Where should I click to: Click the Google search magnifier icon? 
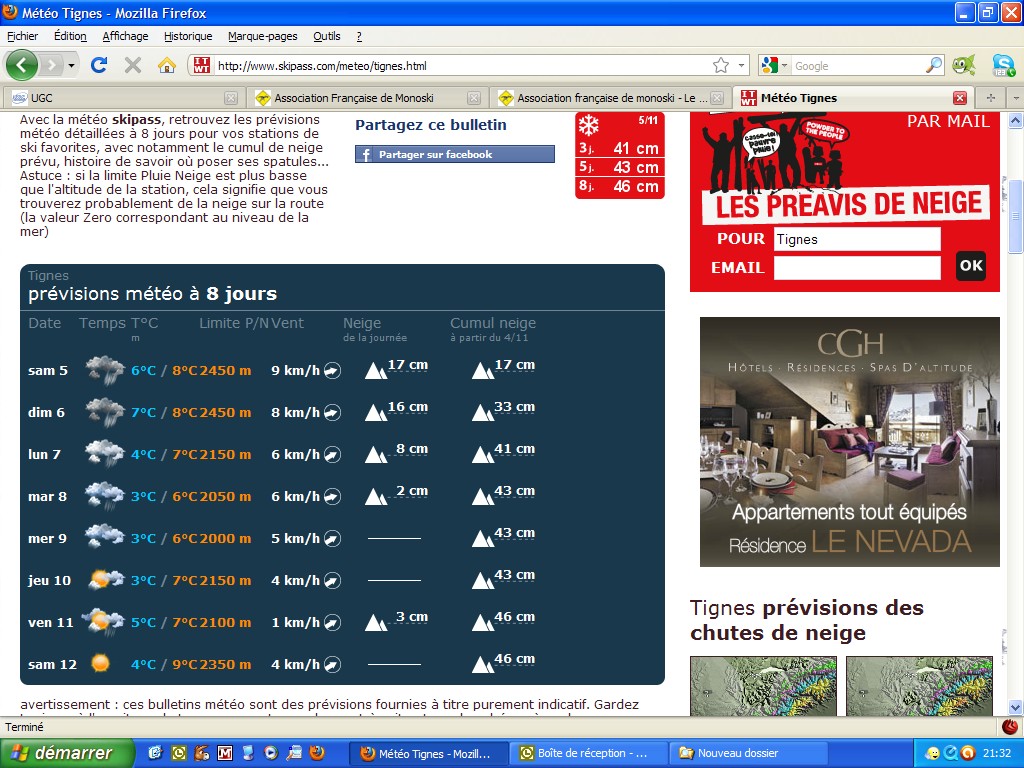coord(934,65)
